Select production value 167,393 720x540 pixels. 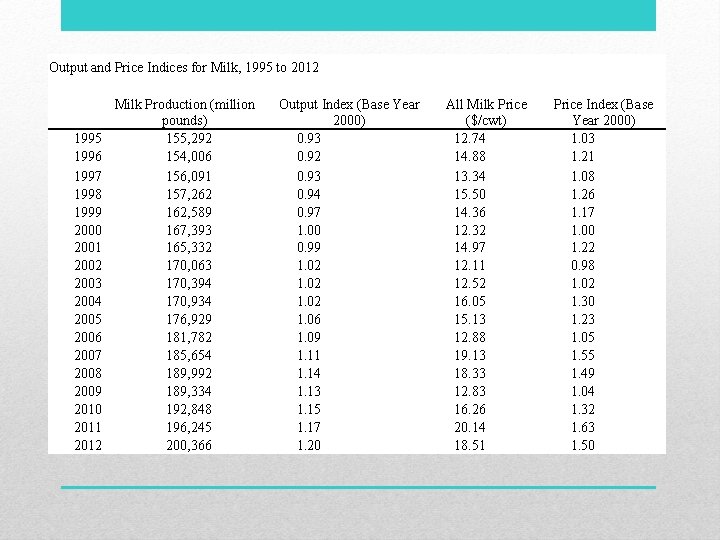tap(189, 230)
